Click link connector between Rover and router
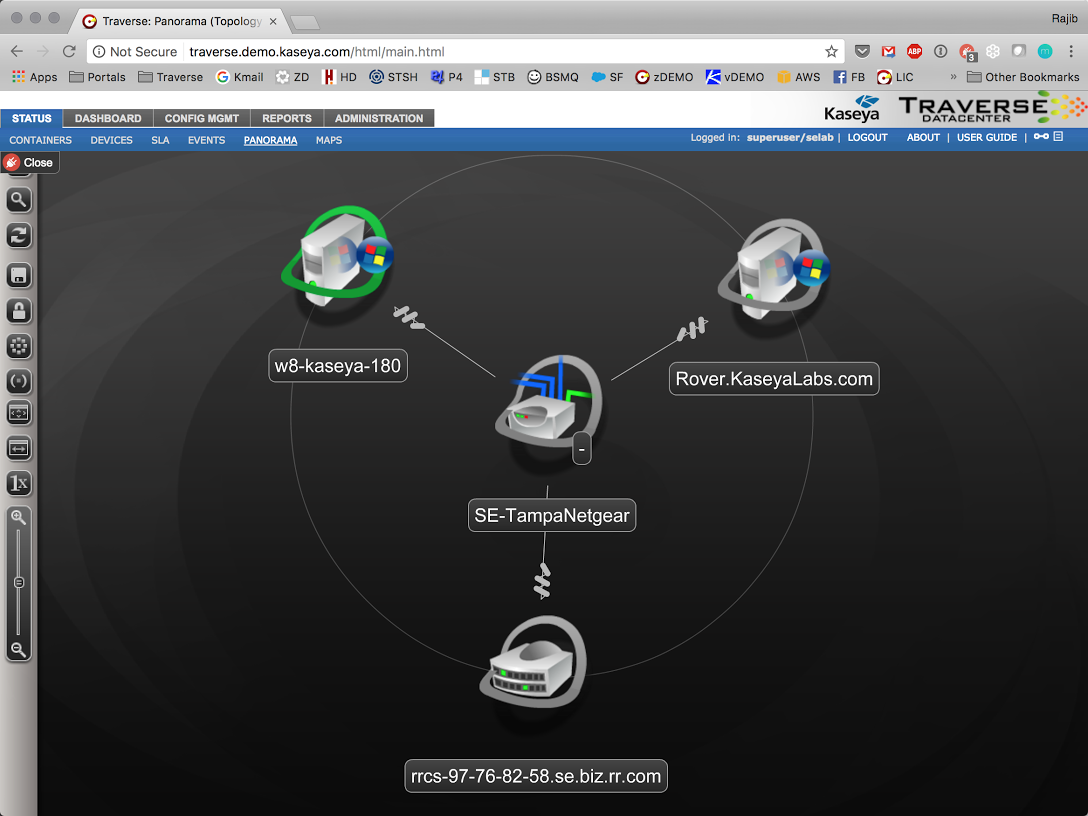Image resolution: width=1088 pixels, height=816 pixels. [692, 329]
